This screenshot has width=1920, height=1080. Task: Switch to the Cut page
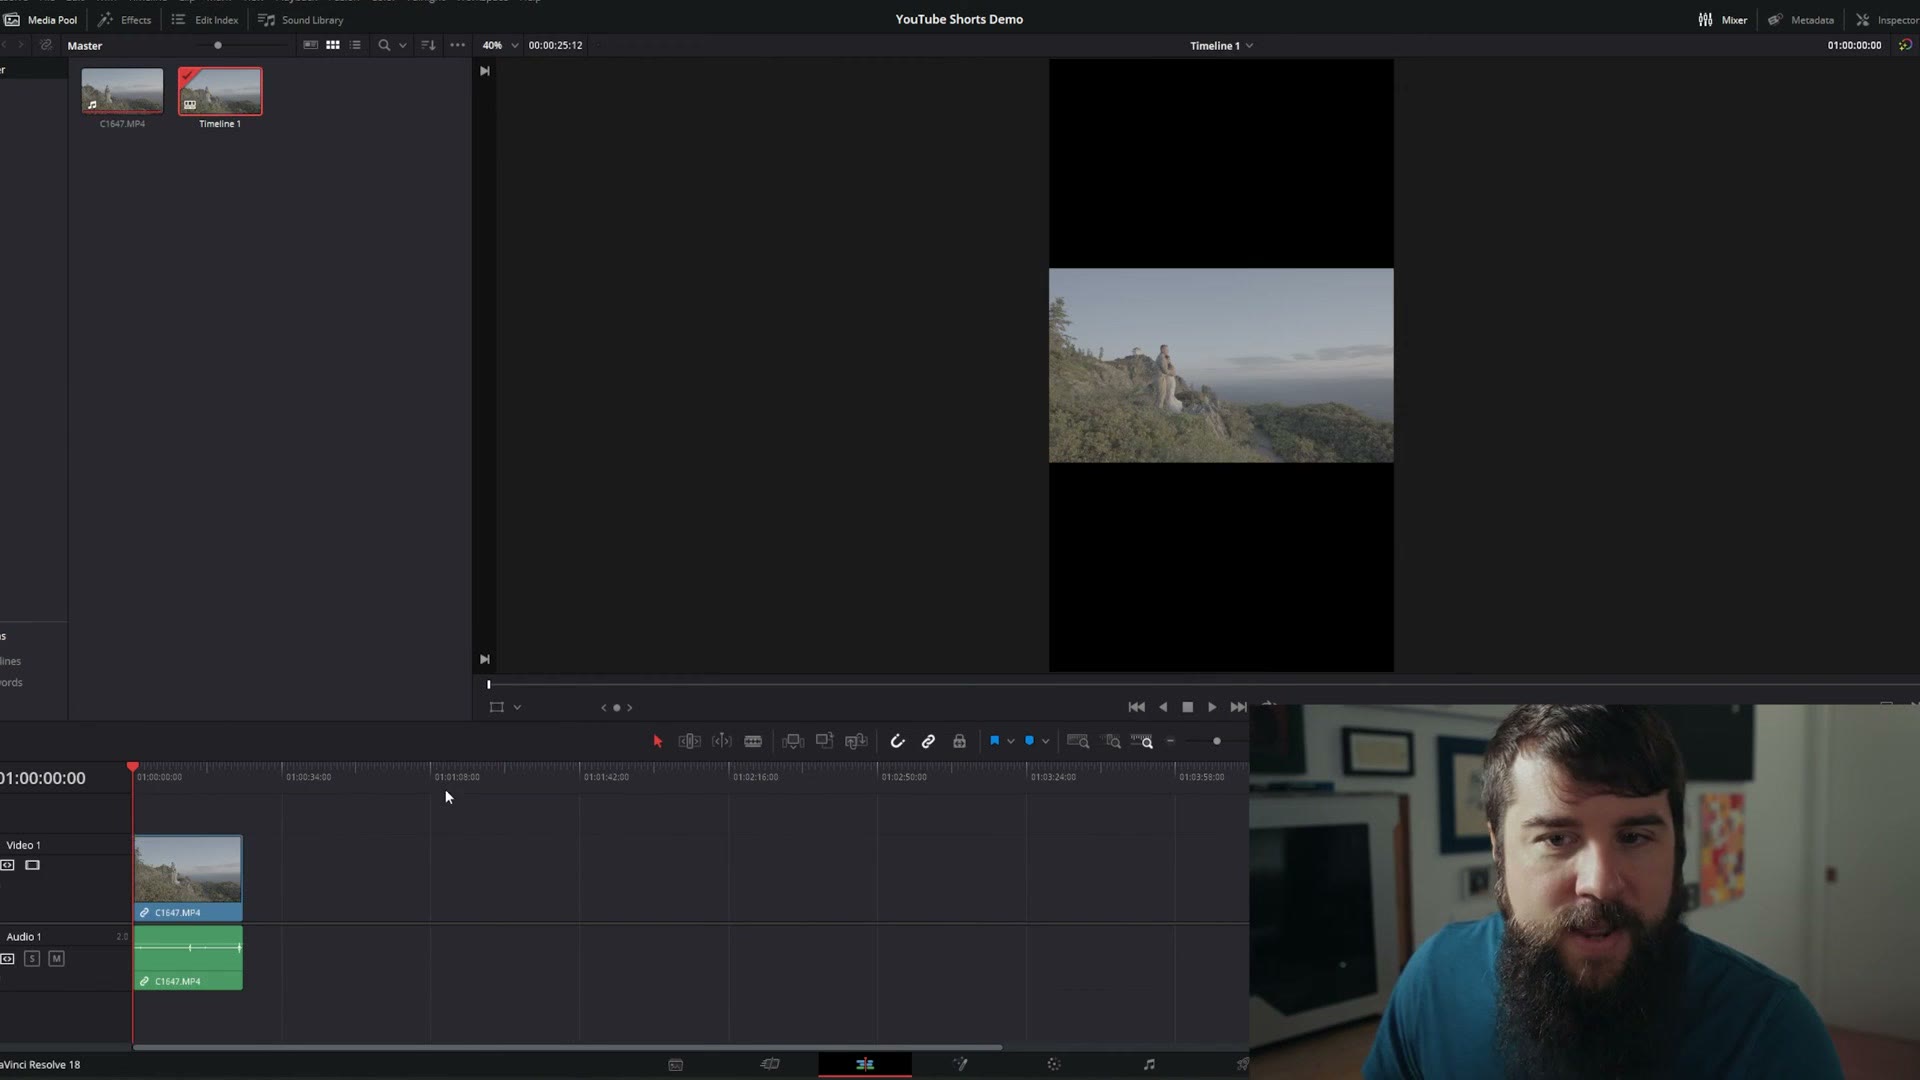pyautogui.click(x=770, y=1064)
